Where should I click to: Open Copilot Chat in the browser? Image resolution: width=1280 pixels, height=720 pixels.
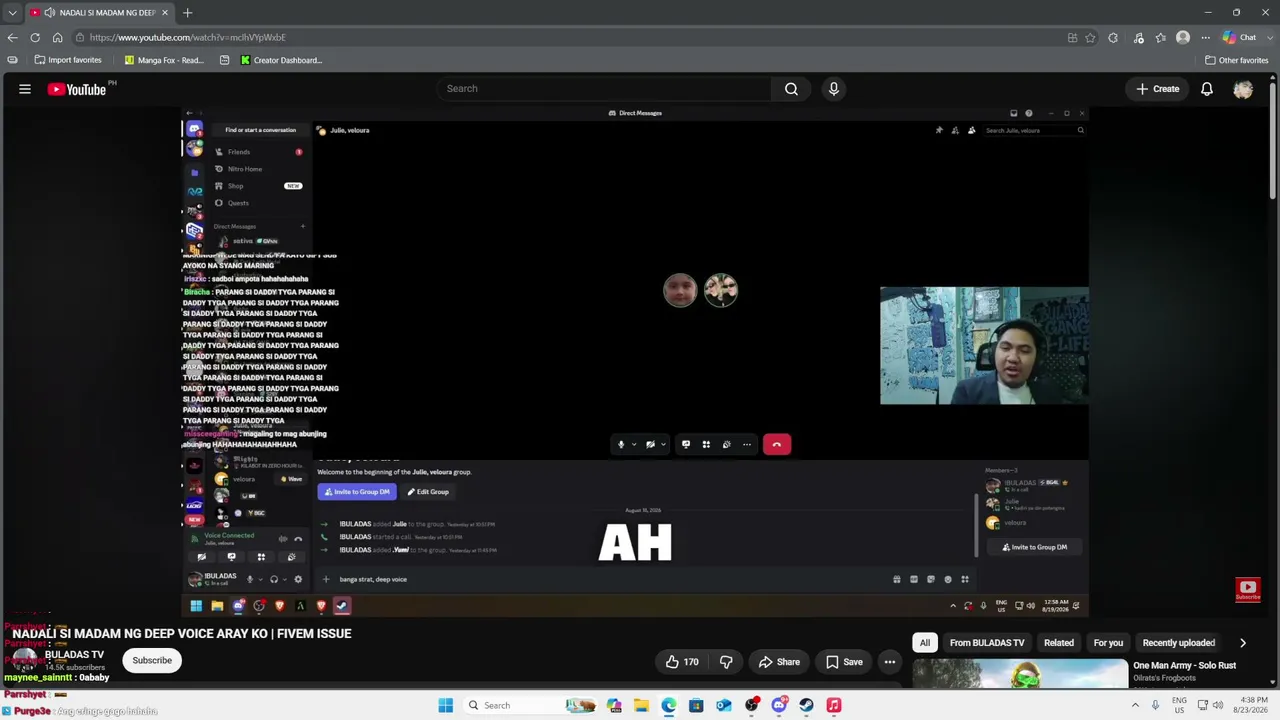click(1240, 38)
